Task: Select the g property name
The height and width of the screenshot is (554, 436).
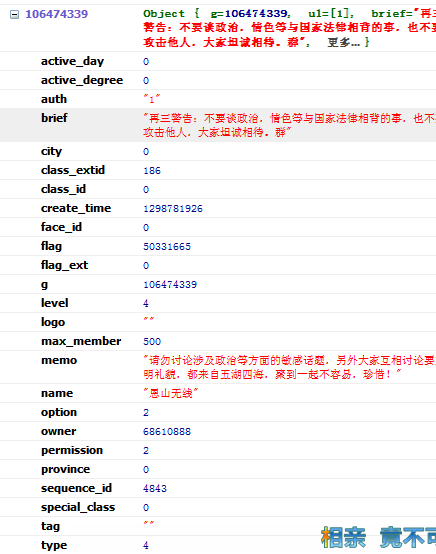Action: click(x=45, y=284)
